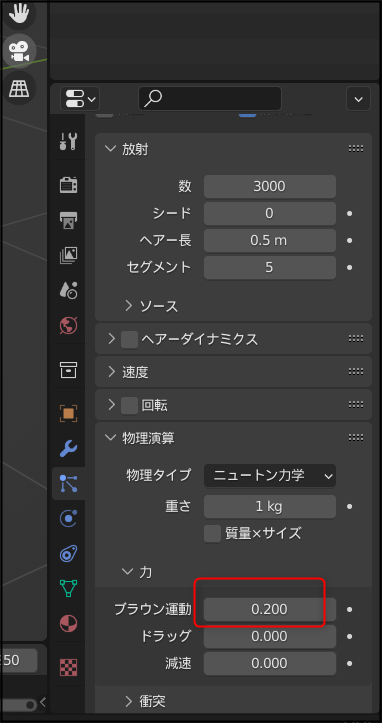Animate ヘアー長 property dot
This screenshot has height=723, width=382.
coord(350,240)
